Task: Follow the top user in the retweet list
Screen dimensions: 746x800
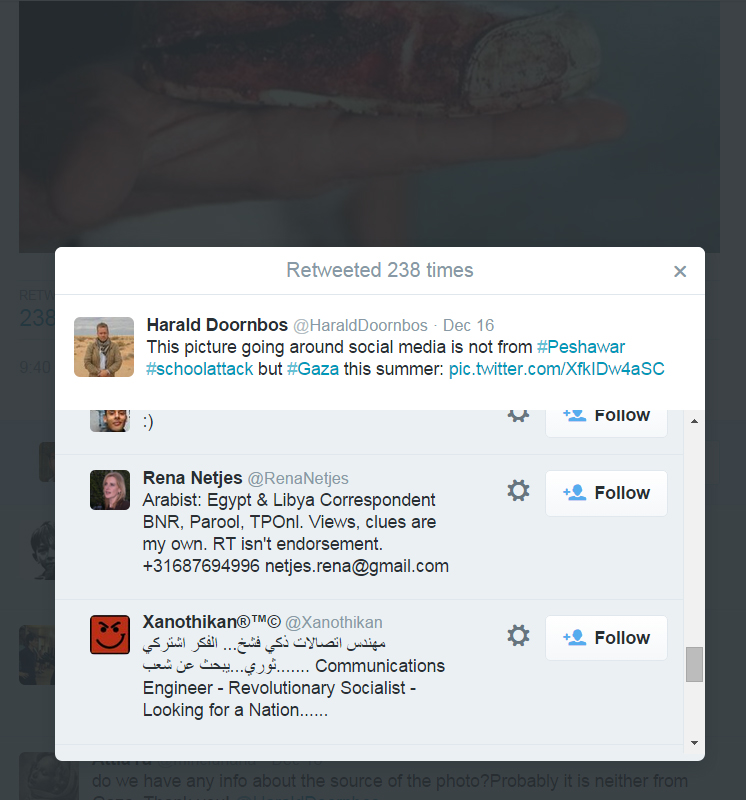Action: click(606, 414)
